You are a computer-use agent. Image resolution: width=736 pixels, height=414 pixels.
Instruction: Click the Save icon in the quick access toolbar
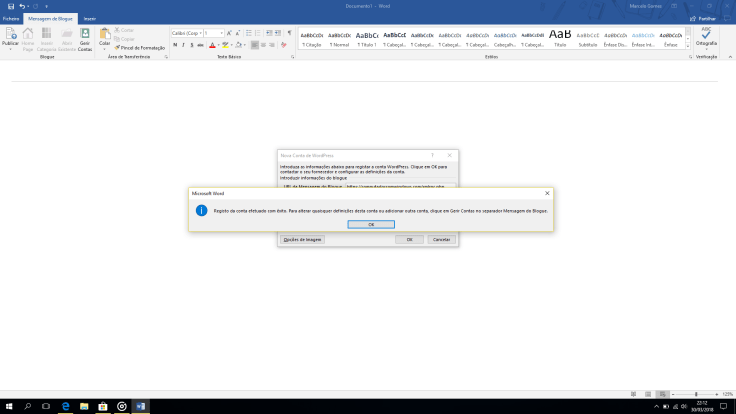(10, 6)
